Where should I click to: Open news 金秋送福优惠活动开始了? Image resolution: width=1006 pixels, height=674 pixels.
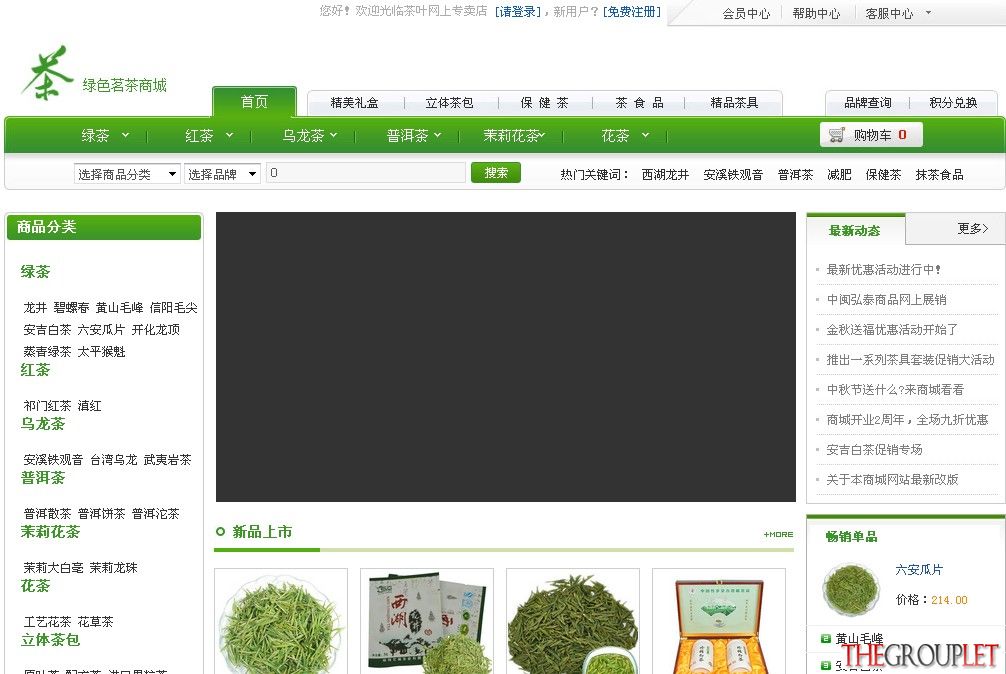tap(892, 330)
